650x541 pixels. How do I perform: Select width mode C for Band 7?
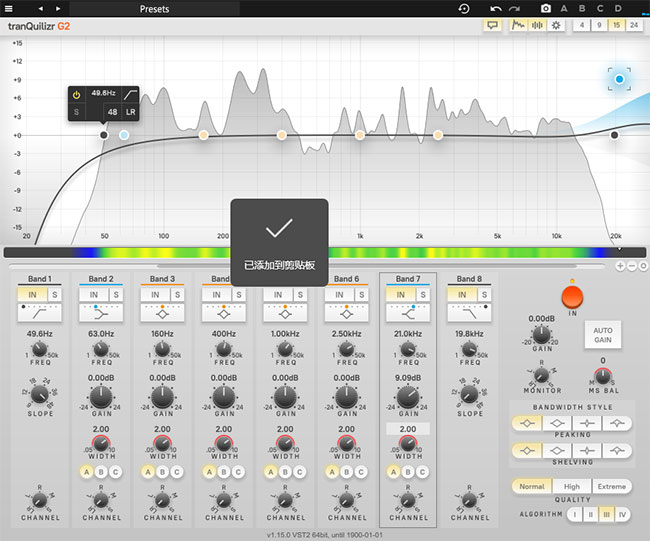(422, 472)
